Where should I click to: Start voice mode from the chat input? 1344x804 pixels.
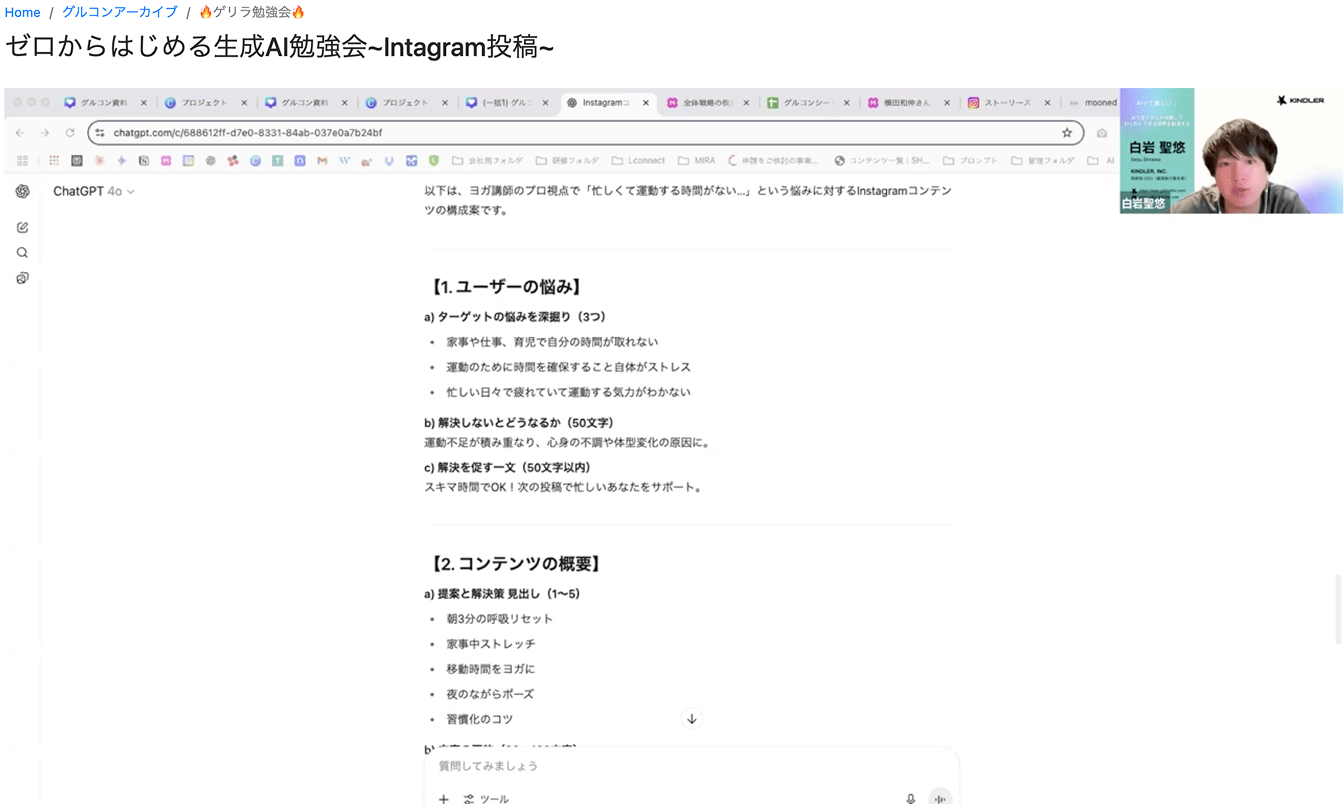point(940,797)
